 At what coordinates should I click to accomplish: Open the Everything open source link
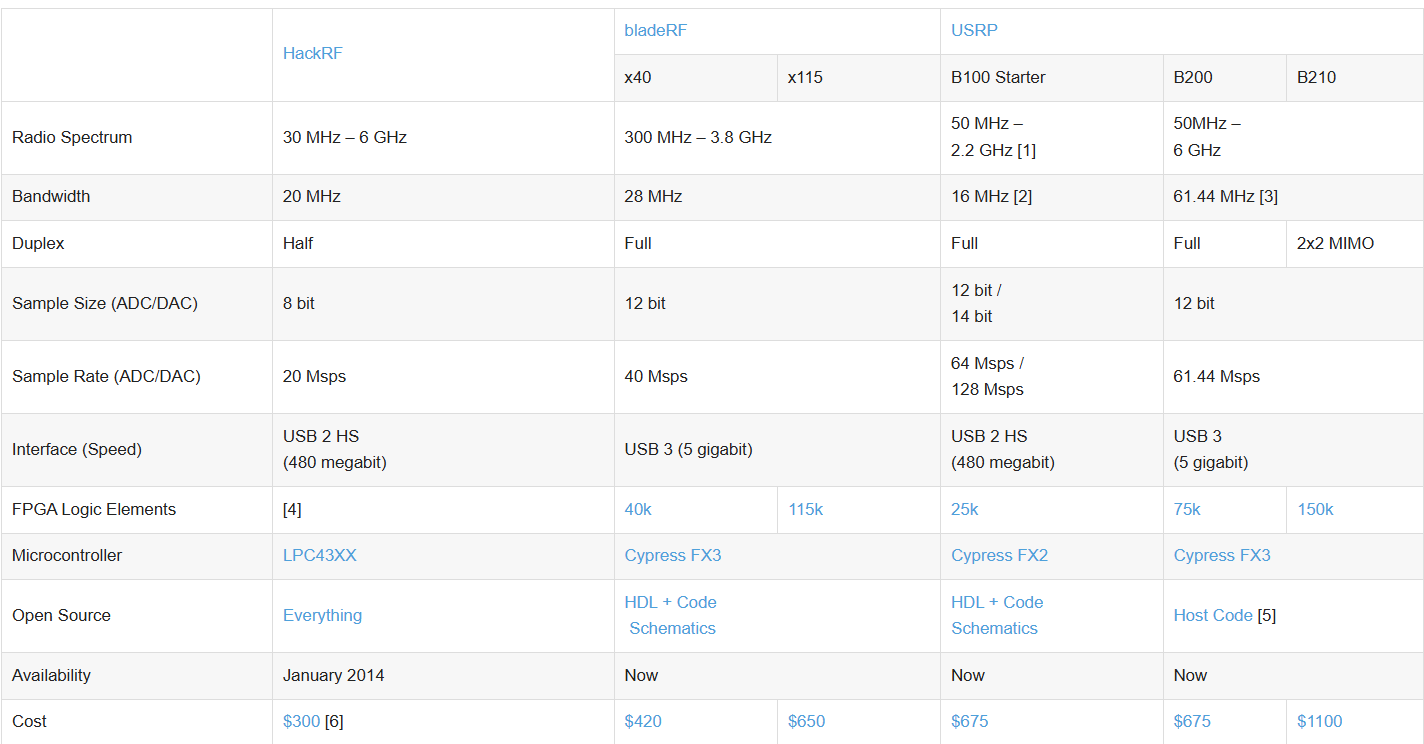pos(323,616)
